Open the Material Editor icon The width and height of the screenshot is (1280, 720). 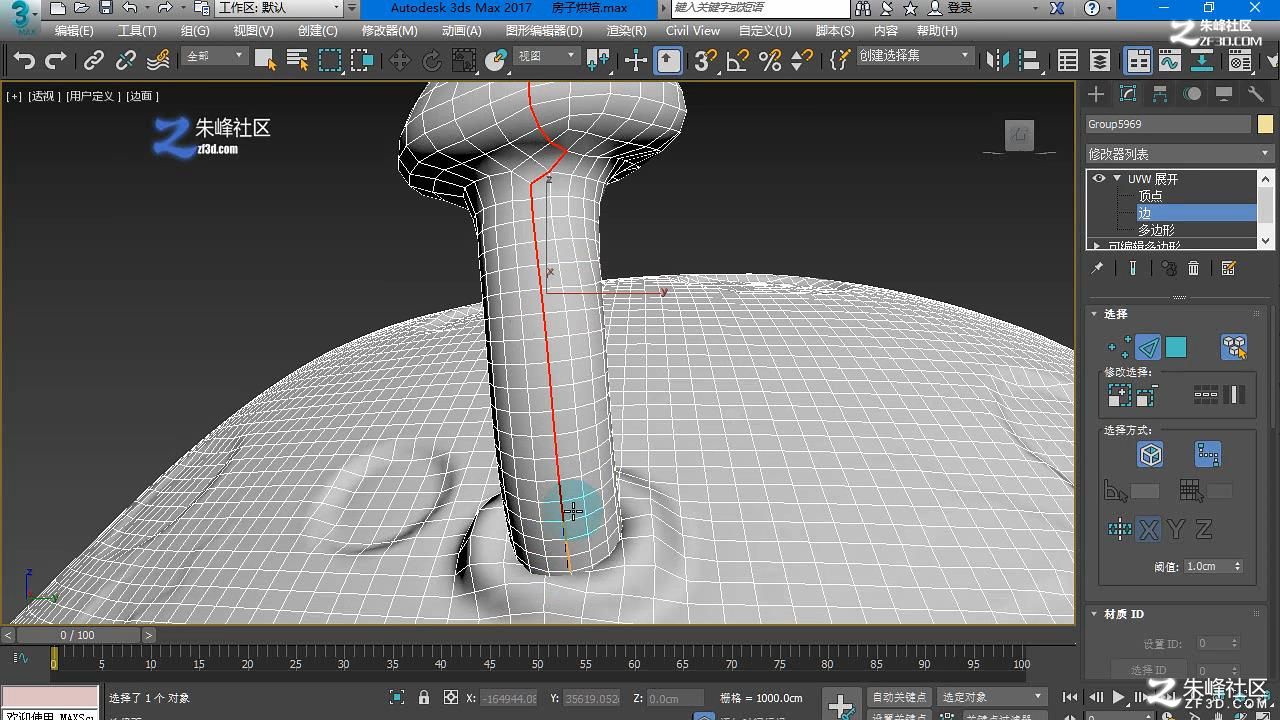pyautogui.click(x=1240, y=61)
